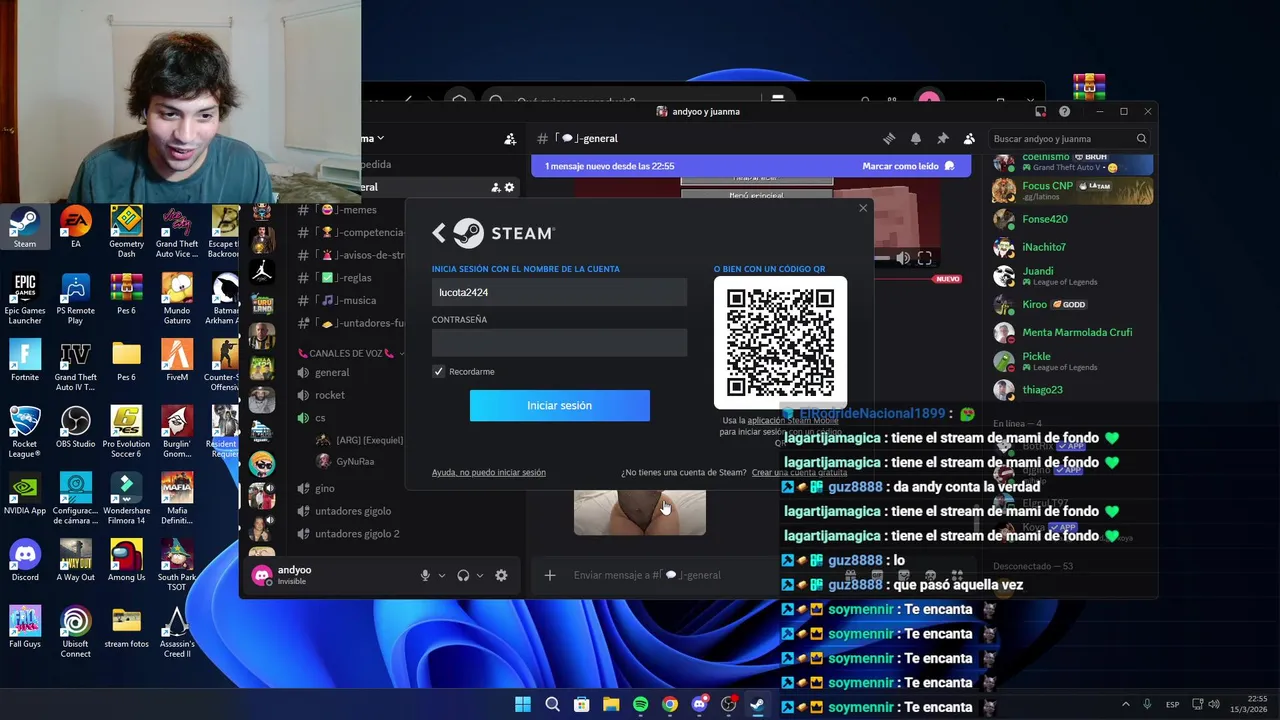Open the 'stream fotos' desktop folder
The image size is (1280, 720).
click(x=126, y=628)
